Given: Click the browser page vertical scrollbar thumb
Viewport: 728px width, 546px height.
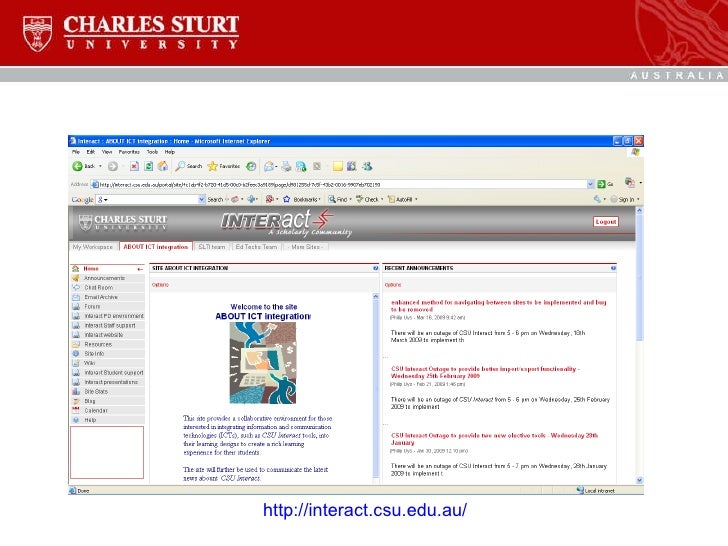Looking at the screenshot, I should point(639,276).
